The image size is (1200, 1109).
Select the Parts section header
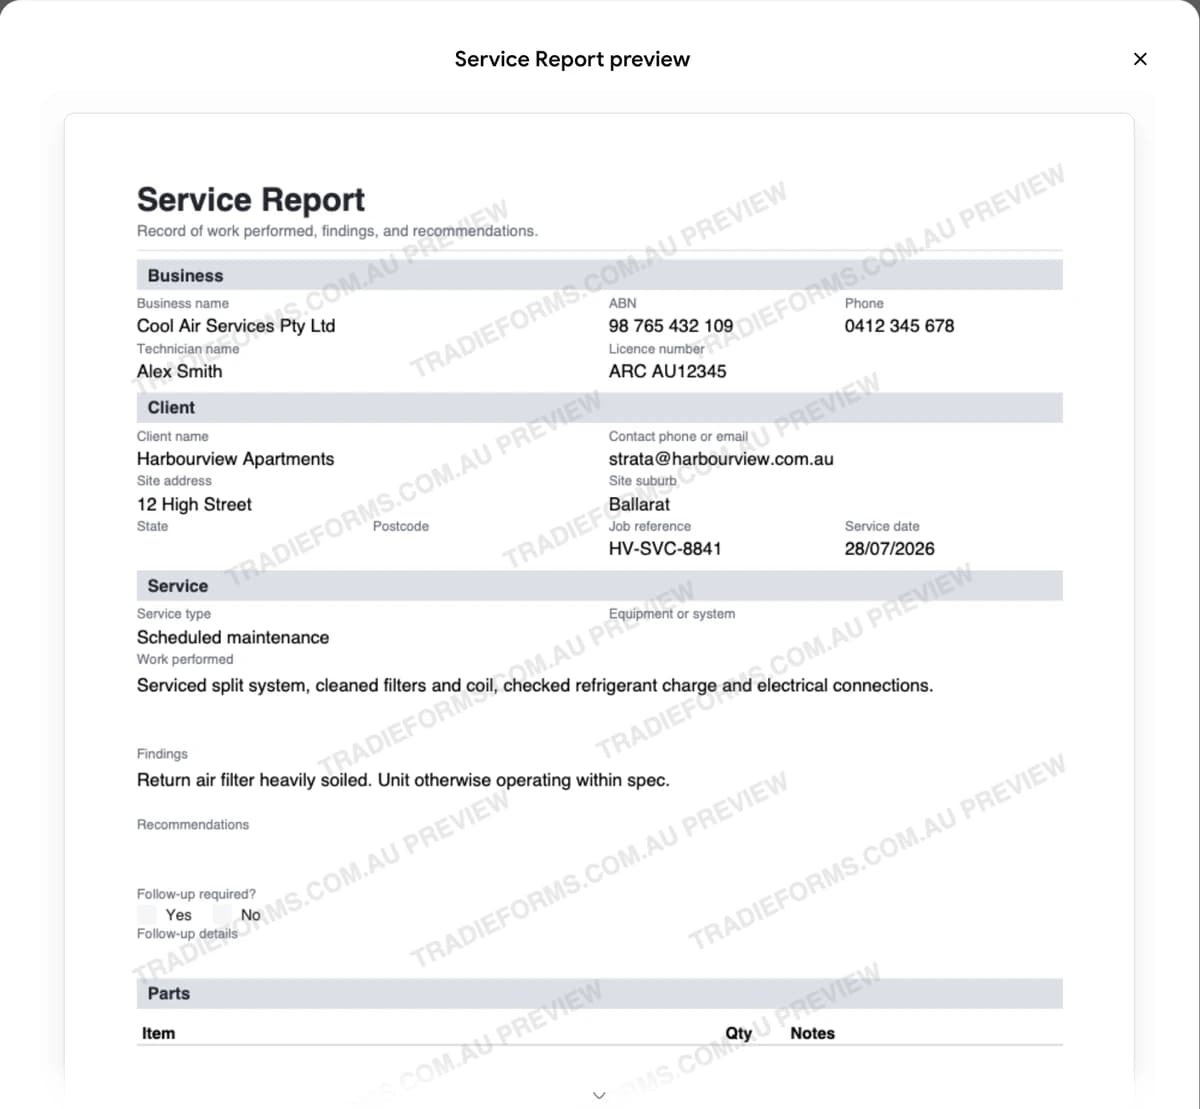pos(599,993)
